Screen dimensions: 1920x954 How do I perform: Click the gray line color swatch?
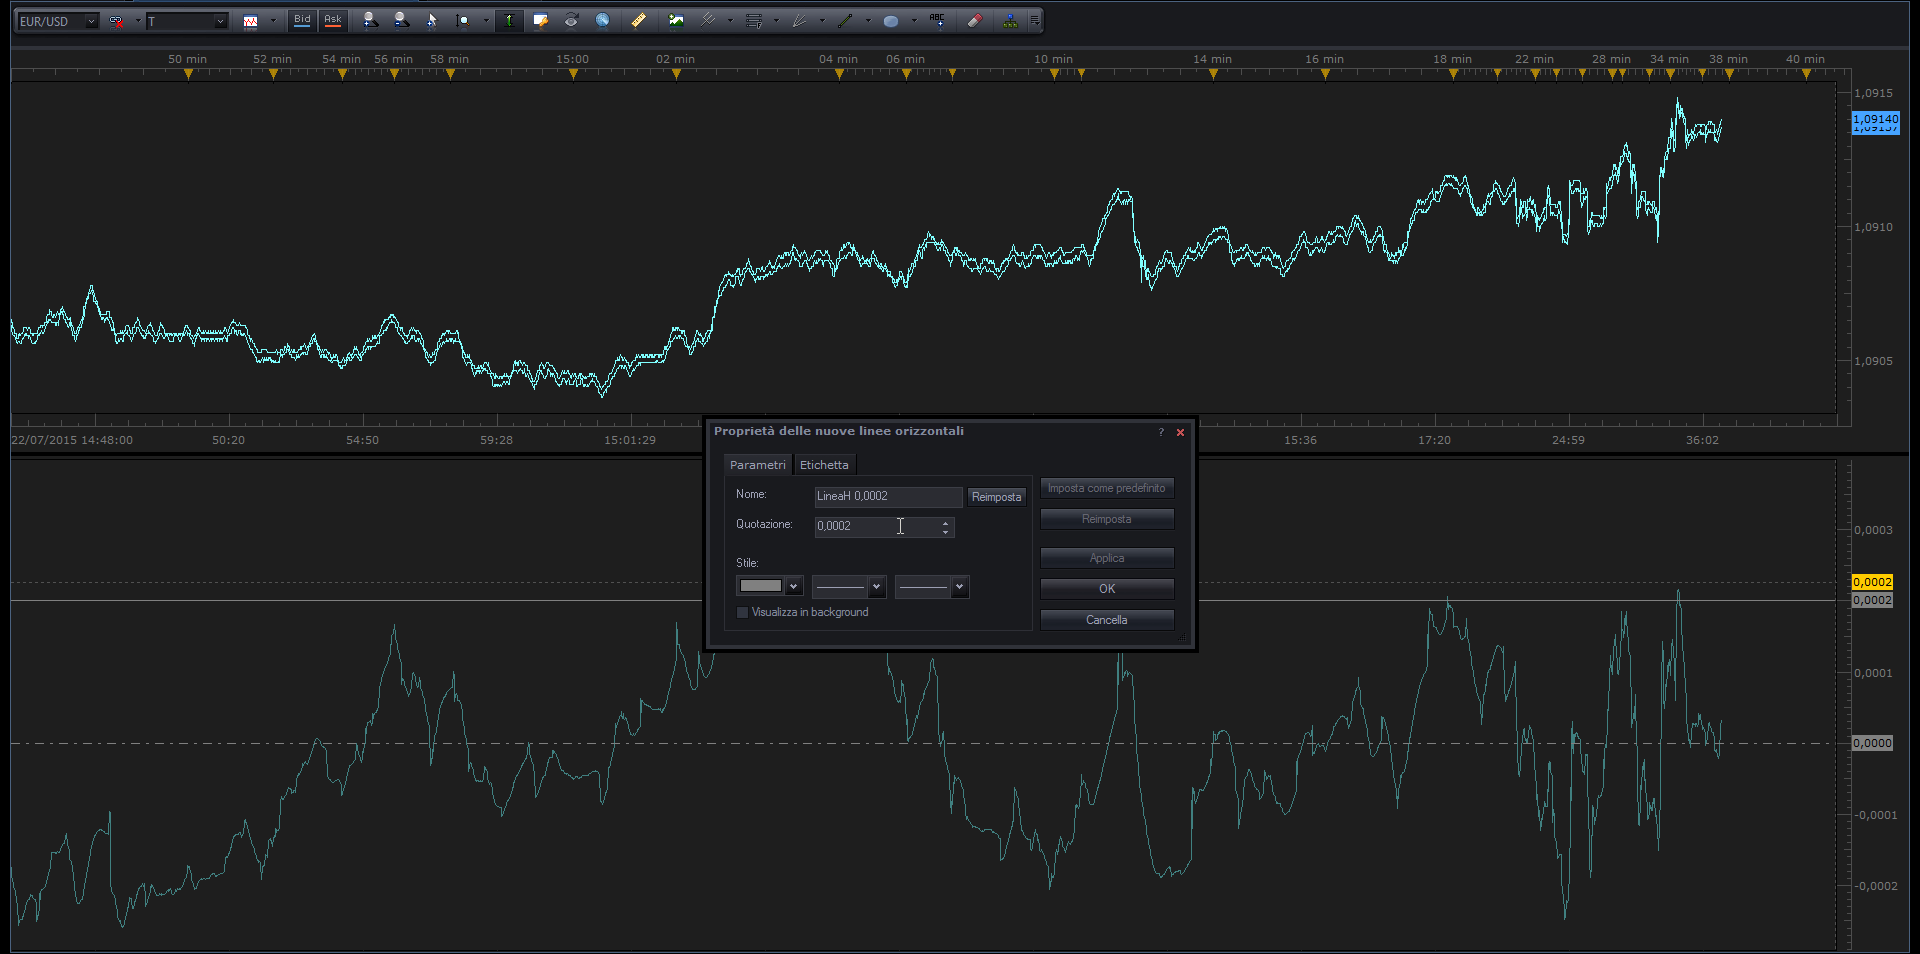click(x=761, y=586)
